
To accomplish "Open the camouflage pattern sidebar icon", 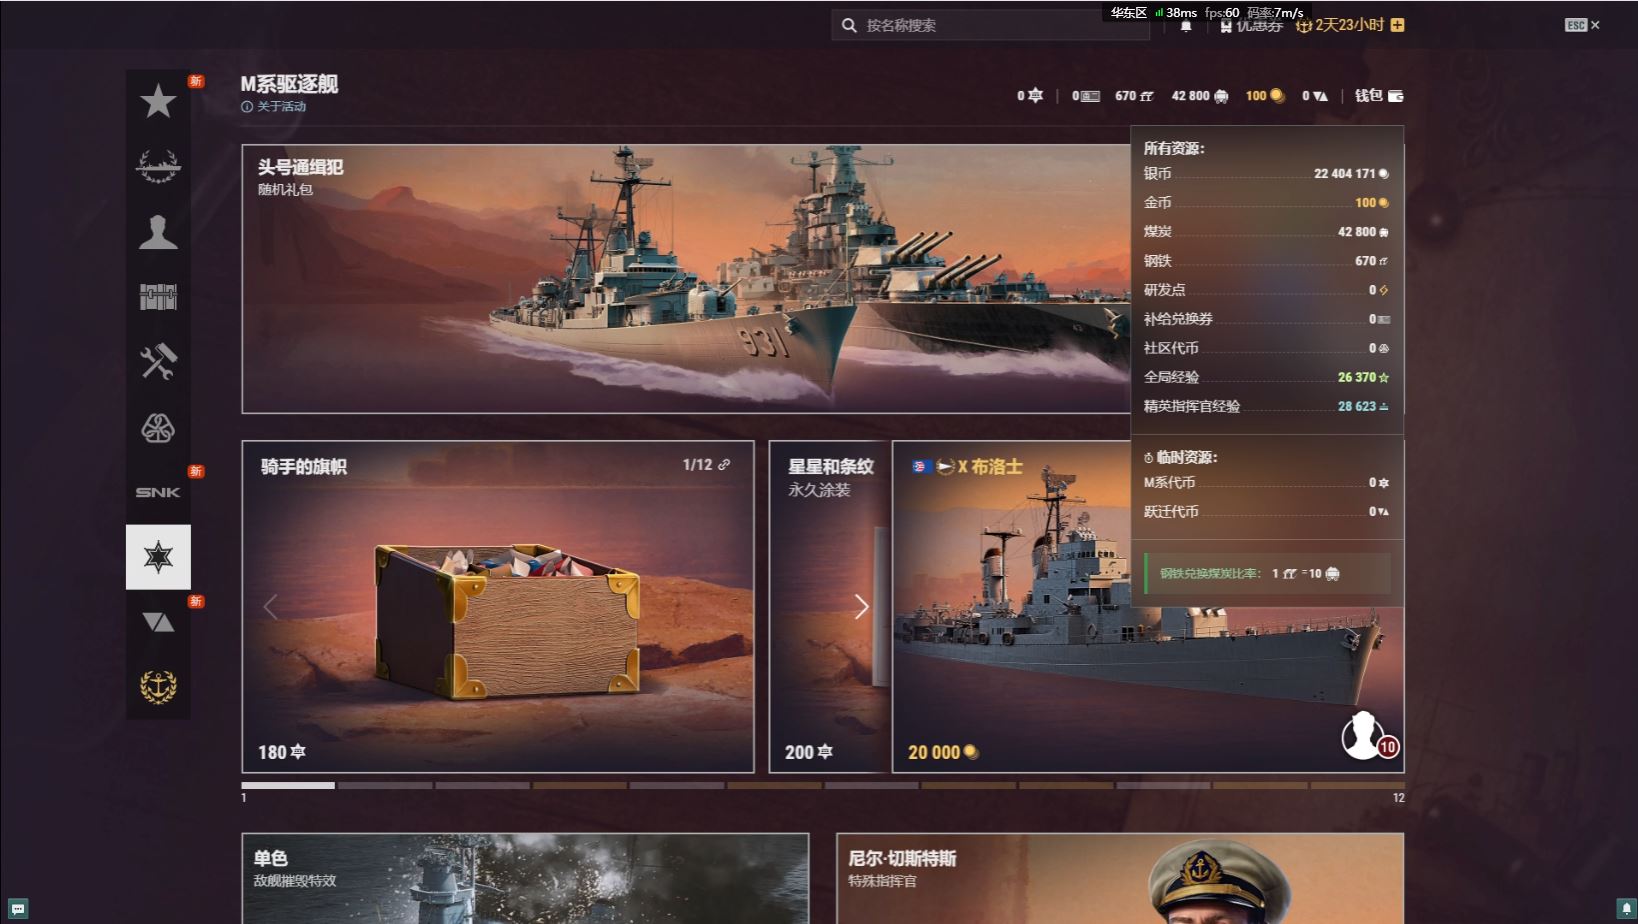I will click(x=158, y=427).
